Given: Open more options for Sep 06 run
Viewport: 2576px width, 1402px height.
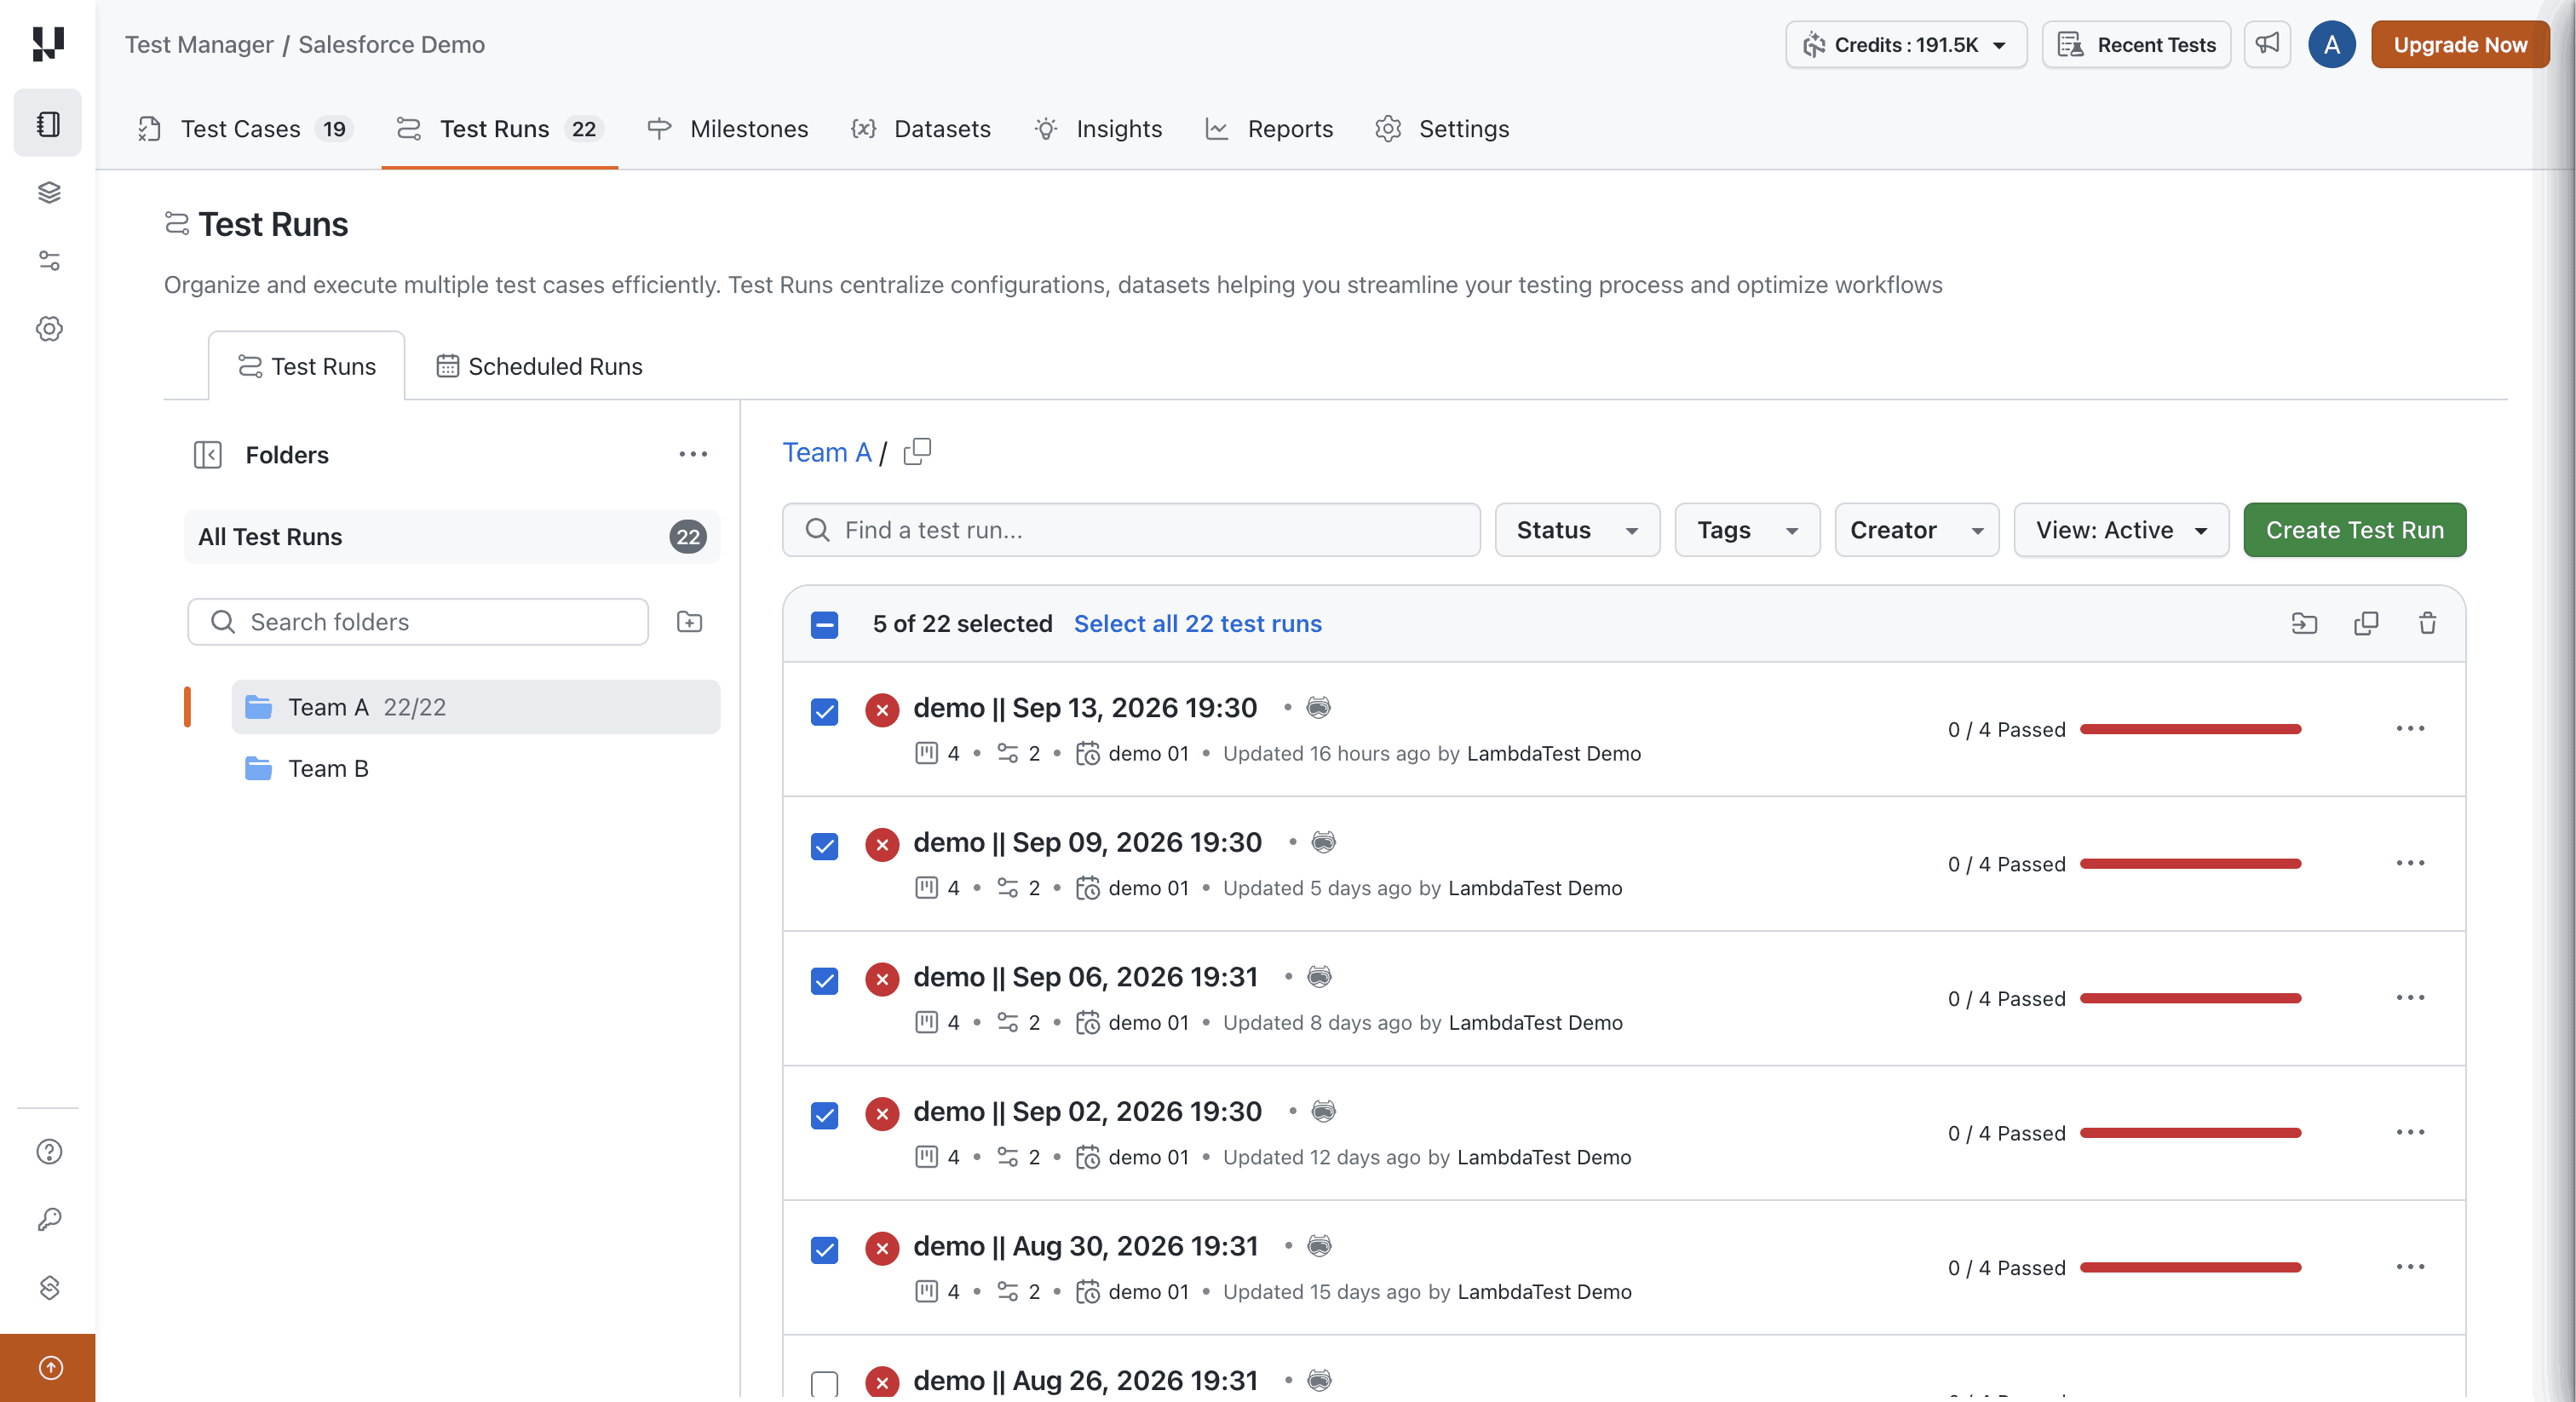Looking at the screenshot, I should tap(2410, 997).
